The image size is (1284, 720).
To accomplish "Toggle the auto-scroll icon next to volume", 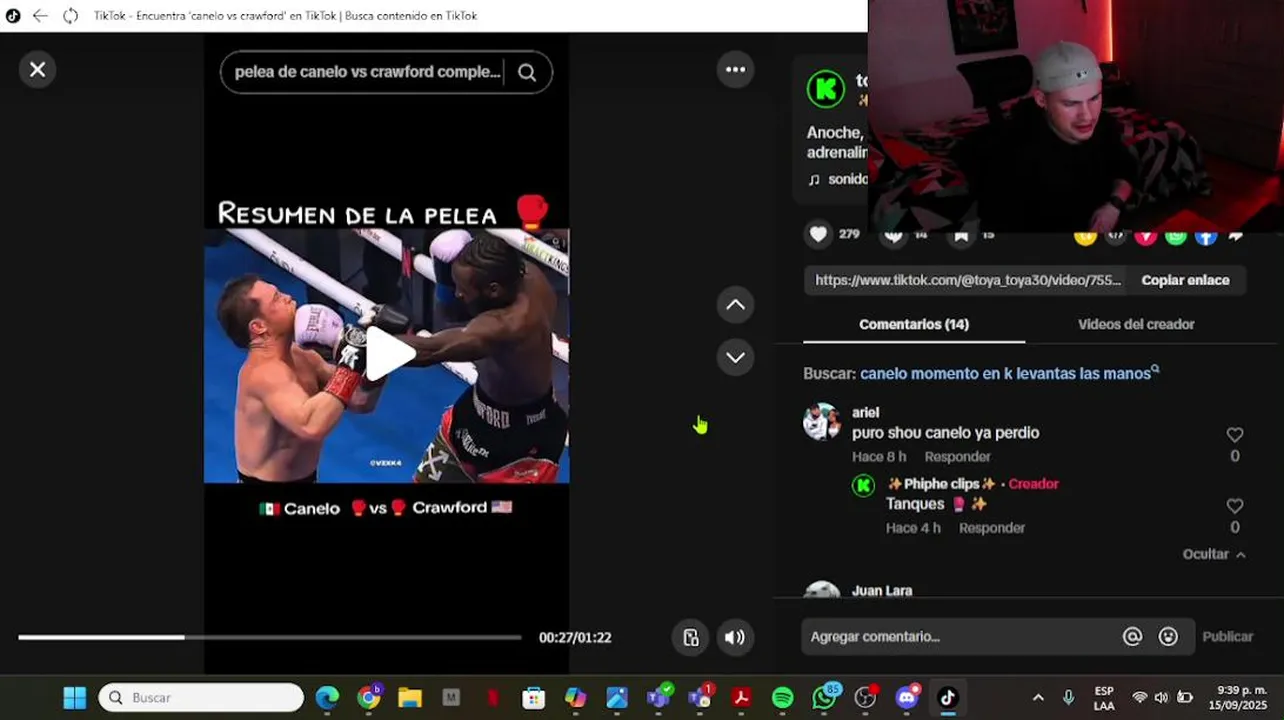I will (691, 637).
